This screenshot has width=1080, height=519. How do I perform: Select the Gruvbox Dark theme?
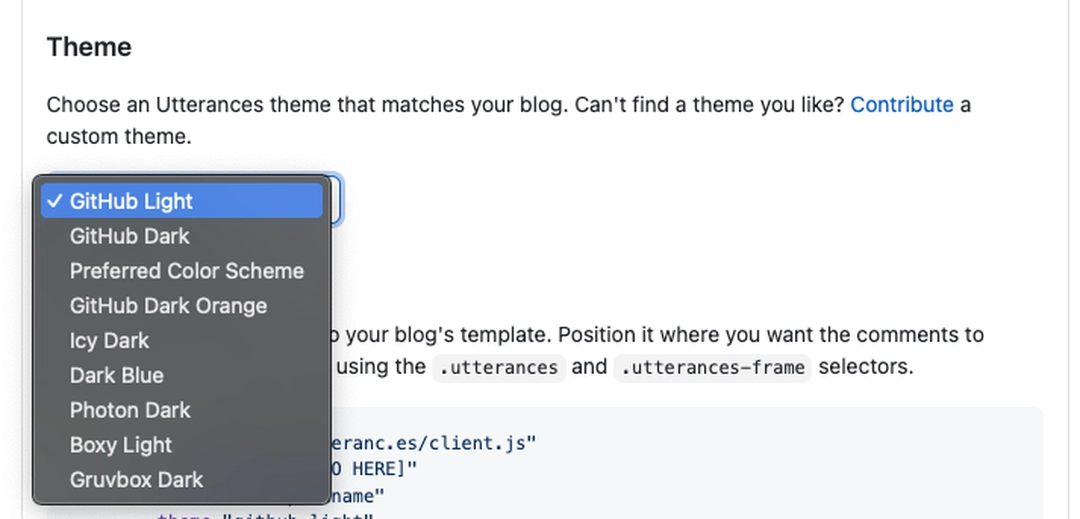pyautogui.click(x=182, y=479)
